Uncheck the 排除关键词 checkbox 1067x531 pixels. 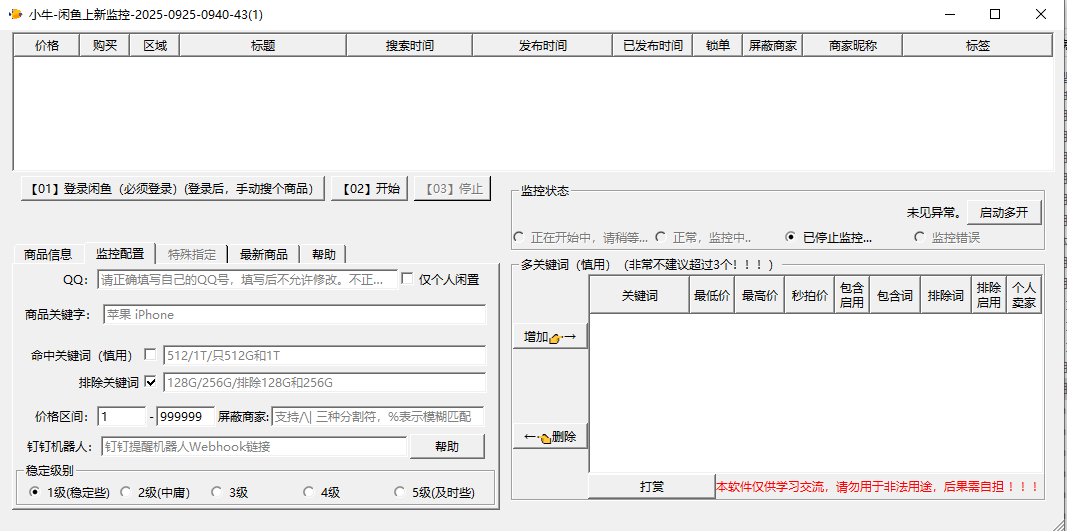click(x=150, y=382)
